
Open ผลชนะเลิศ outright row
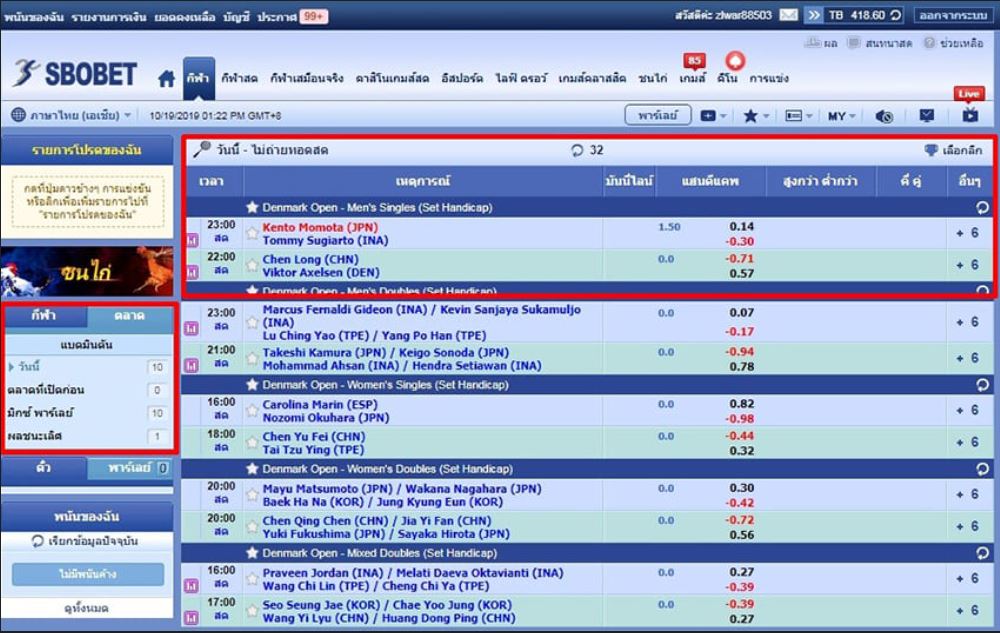(87, 436)
